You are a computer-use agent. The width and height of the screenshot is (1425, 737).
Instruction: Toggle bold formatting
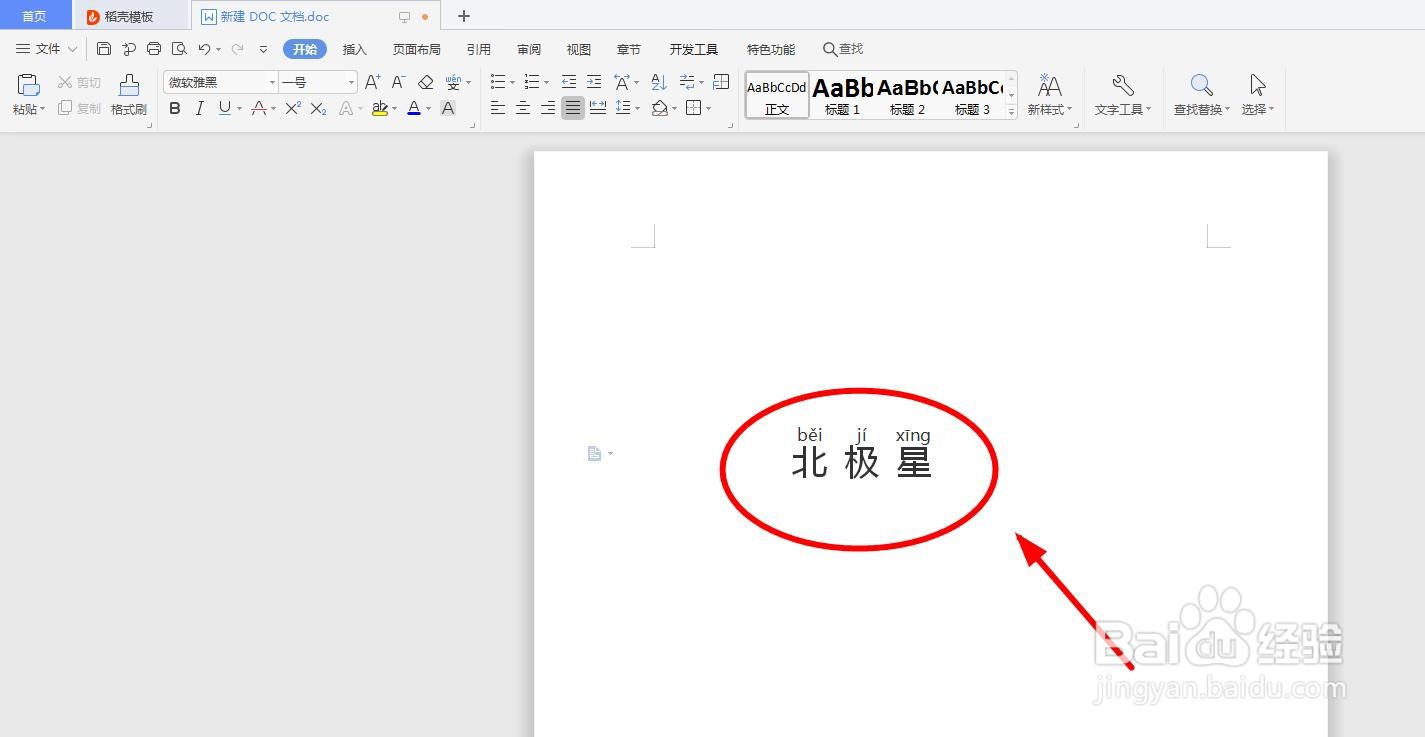[x=175, y=108]
